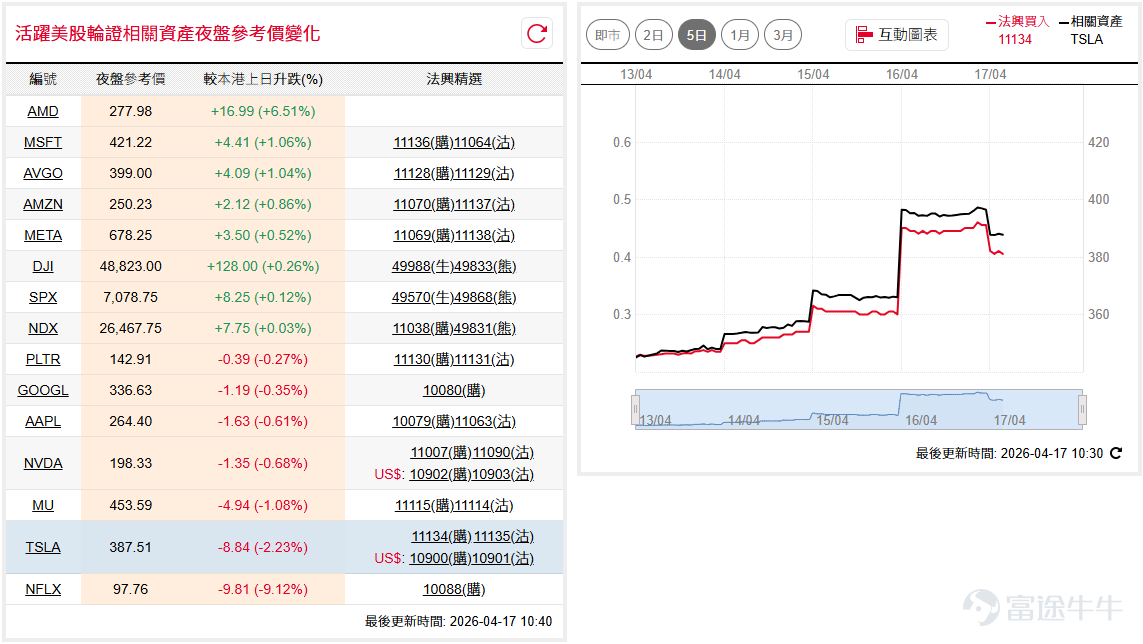The height and width of the screenshot is (644, 1143).
Task: Click TSLA overnight price 387.51
Action: point(130,547)
